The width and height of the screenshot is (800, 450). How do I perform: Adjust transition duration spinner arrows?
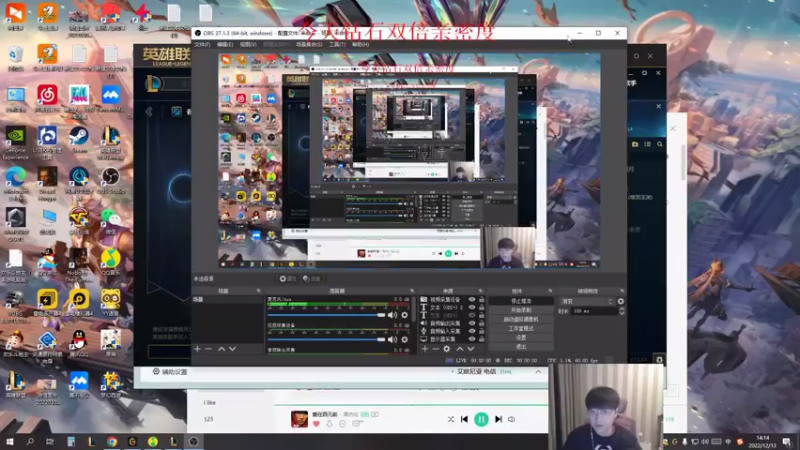tap(622, 311)
